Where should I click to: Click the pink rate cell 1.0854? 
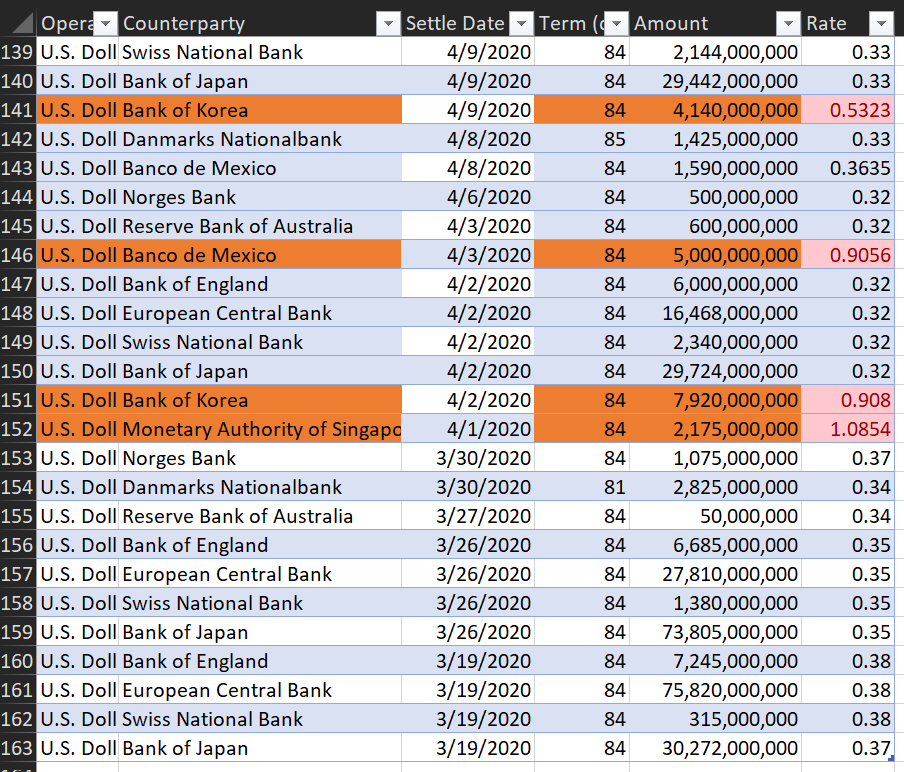tap(848, 429)
